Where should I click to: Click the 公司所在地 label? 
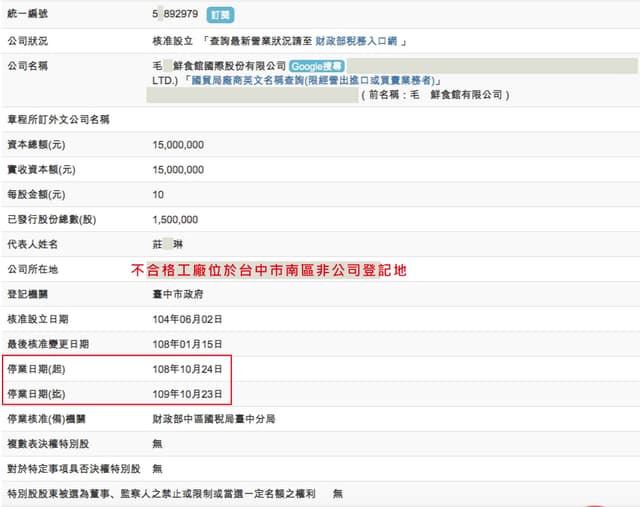pos(33,269)
